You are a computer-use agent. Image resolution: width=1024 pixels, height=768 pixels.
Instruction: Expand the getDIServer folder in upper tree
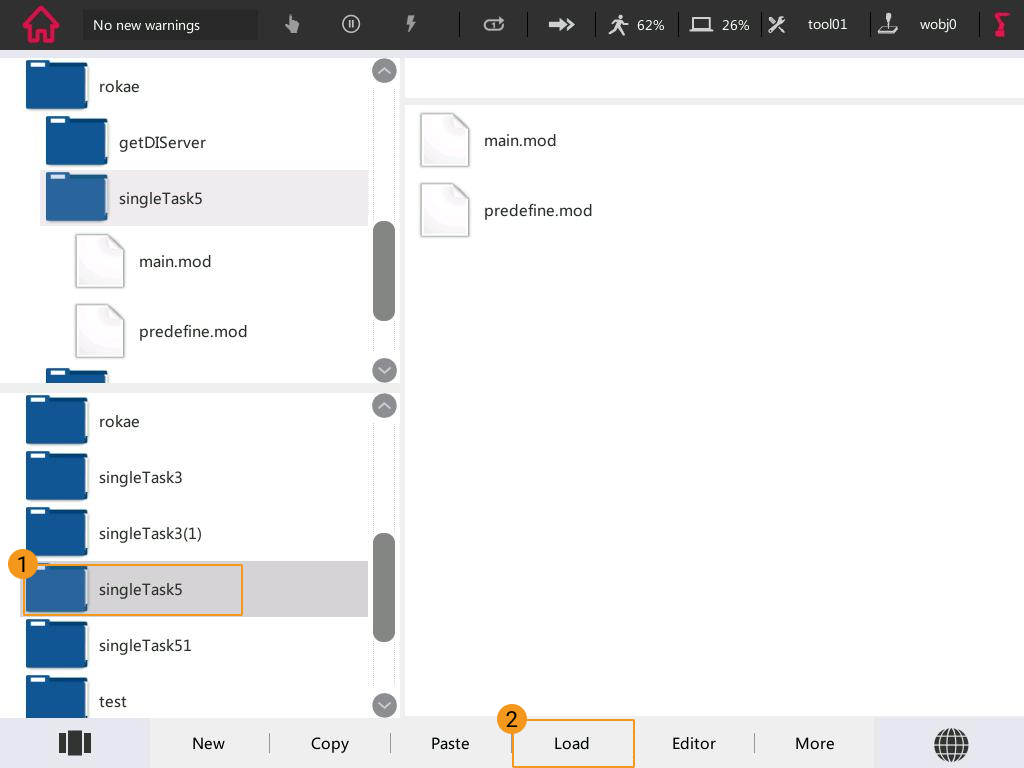(161, 142)
